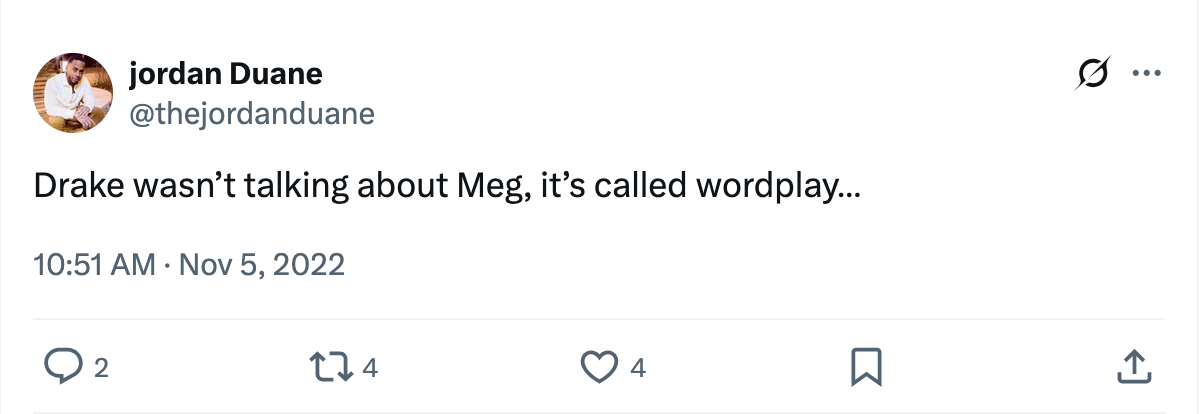Open the Grok explain-this-post icon

pyautogui.click(x=1093, y=73)
